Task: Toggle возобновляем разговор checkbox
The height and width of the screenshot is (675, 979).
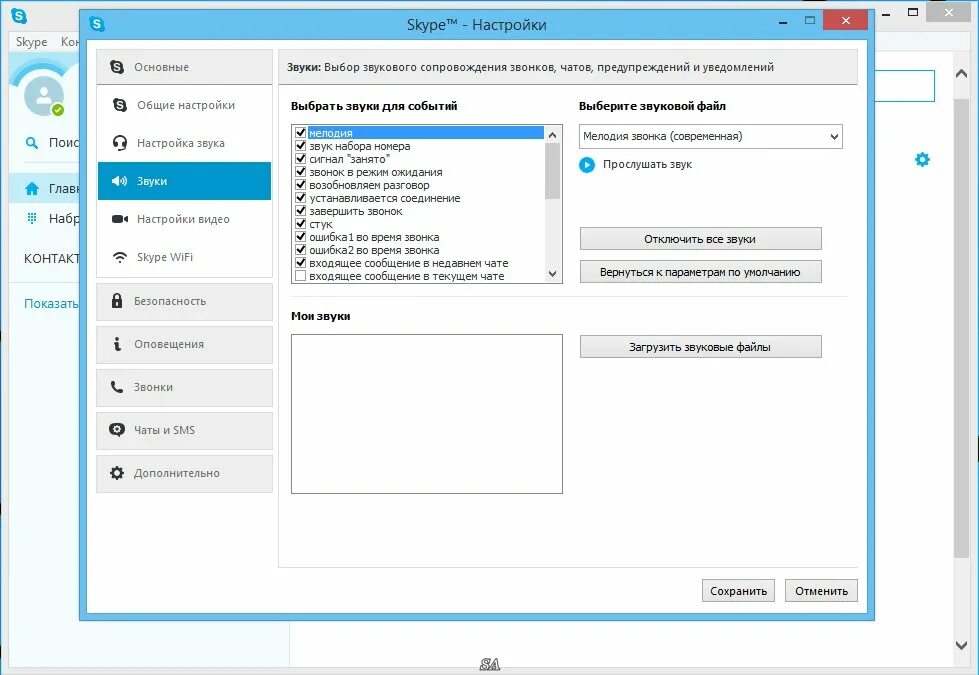Action: coord(300,185)
